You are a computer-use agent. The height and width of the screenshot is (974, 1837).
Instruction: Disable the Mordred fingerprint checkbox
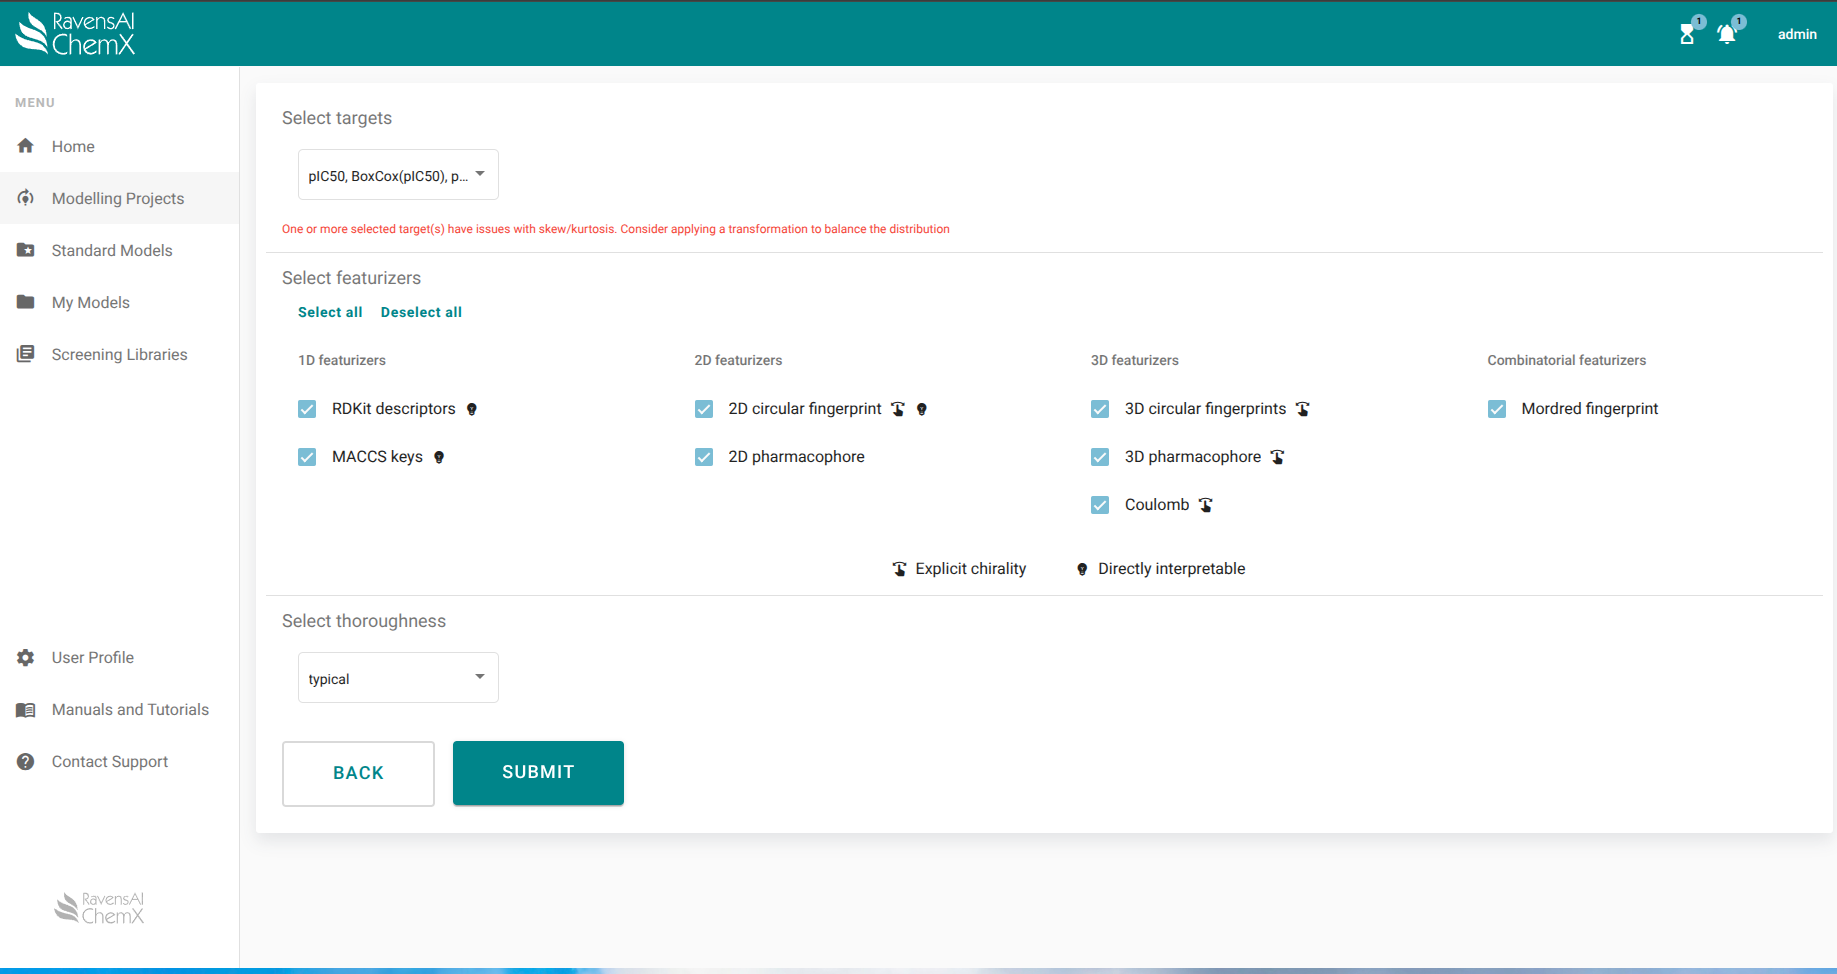click(1497, 409)
